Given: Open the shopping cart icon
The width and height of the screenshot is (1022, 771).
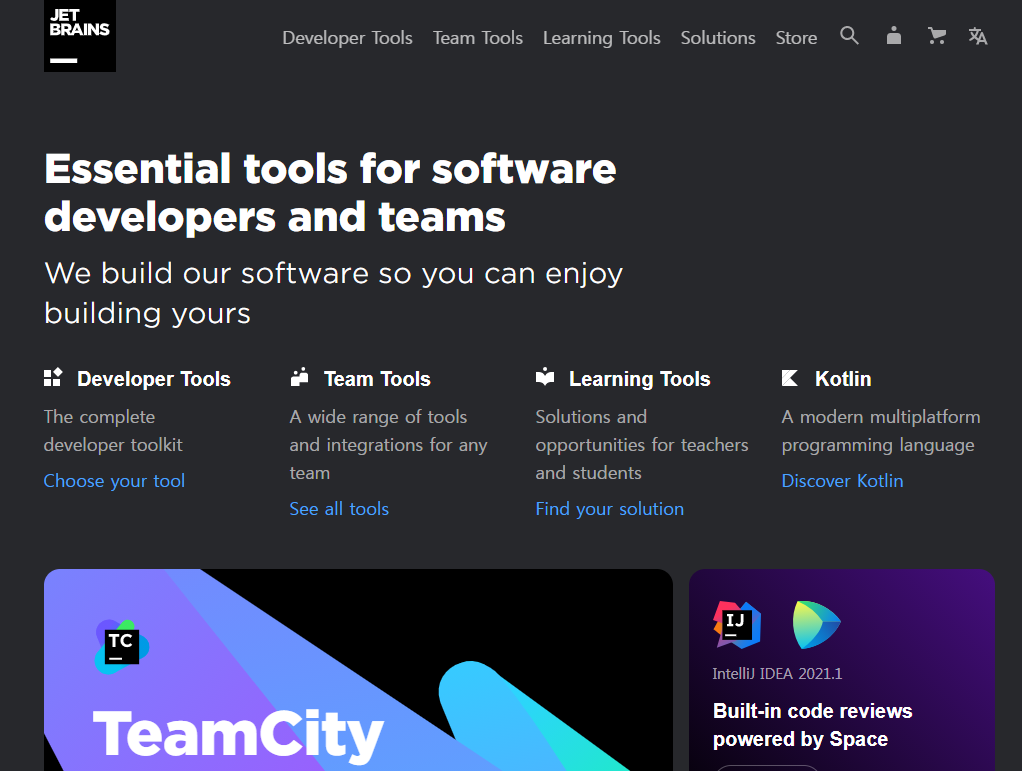Looking at the screenshot, I should 937,35.
